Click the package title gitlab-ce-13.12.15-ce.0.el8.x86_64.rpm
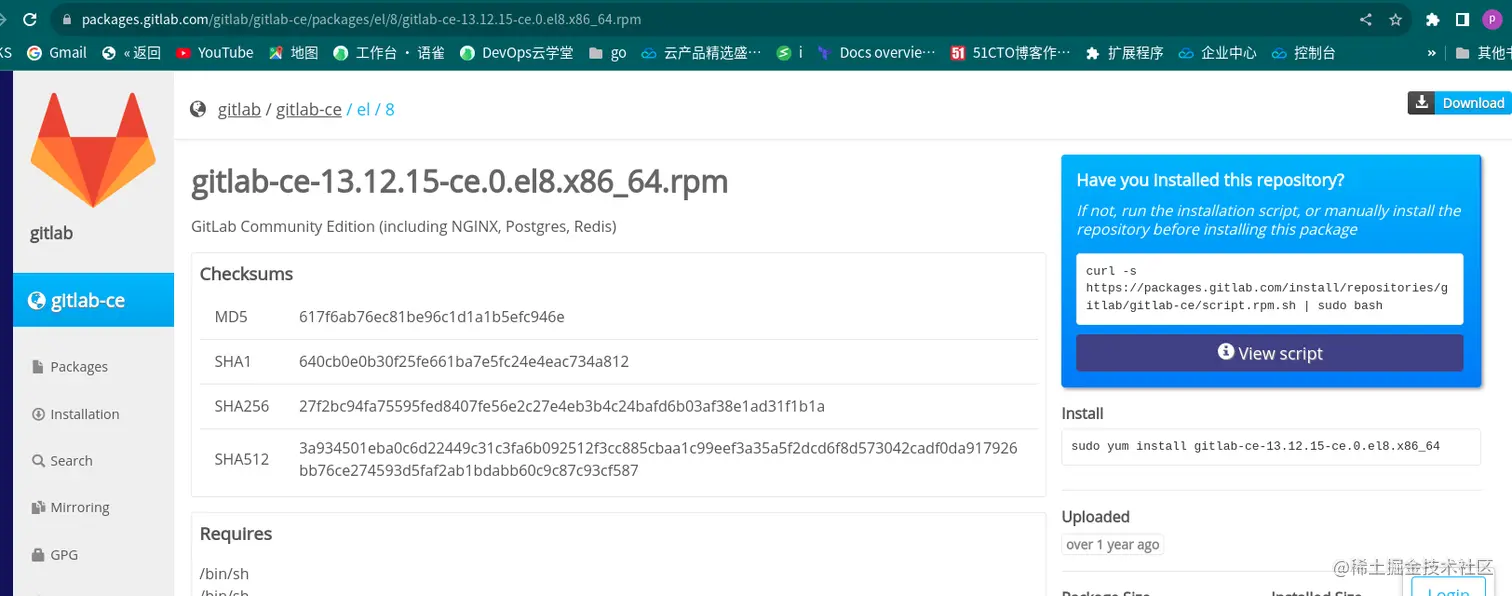 pos(460,181)
